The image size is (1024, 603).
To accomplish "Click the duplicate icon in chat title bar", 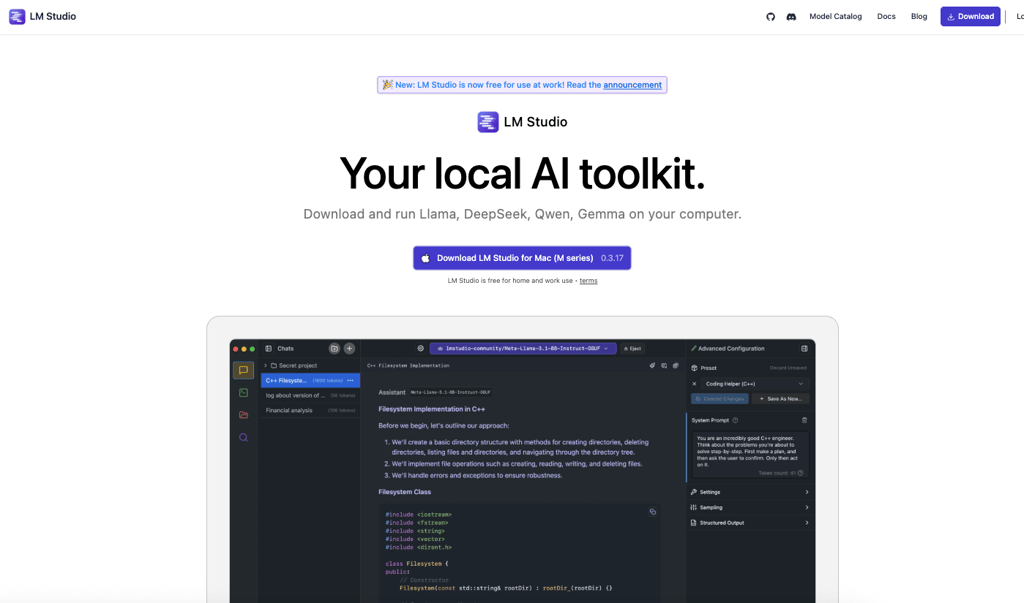I will pyautogui.click(x=675, y=366).
